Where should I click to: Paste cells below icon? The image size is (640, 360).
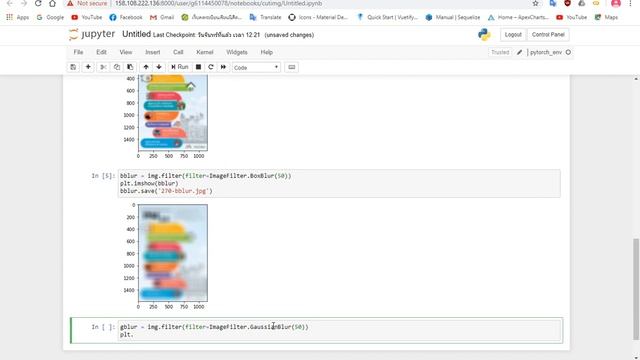coord(130,67)
